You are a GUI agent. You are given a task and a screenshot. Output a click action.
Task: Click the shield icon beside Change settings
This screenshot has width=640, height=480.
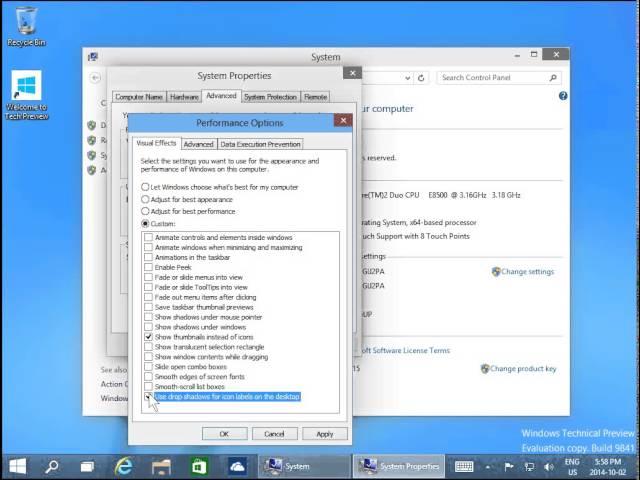coord(496,271)
